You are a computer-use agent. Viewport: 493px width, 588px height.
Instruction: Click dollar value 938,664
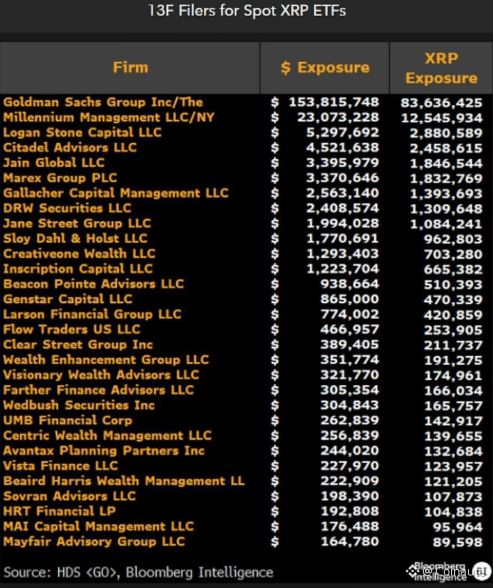coord(349,284)
